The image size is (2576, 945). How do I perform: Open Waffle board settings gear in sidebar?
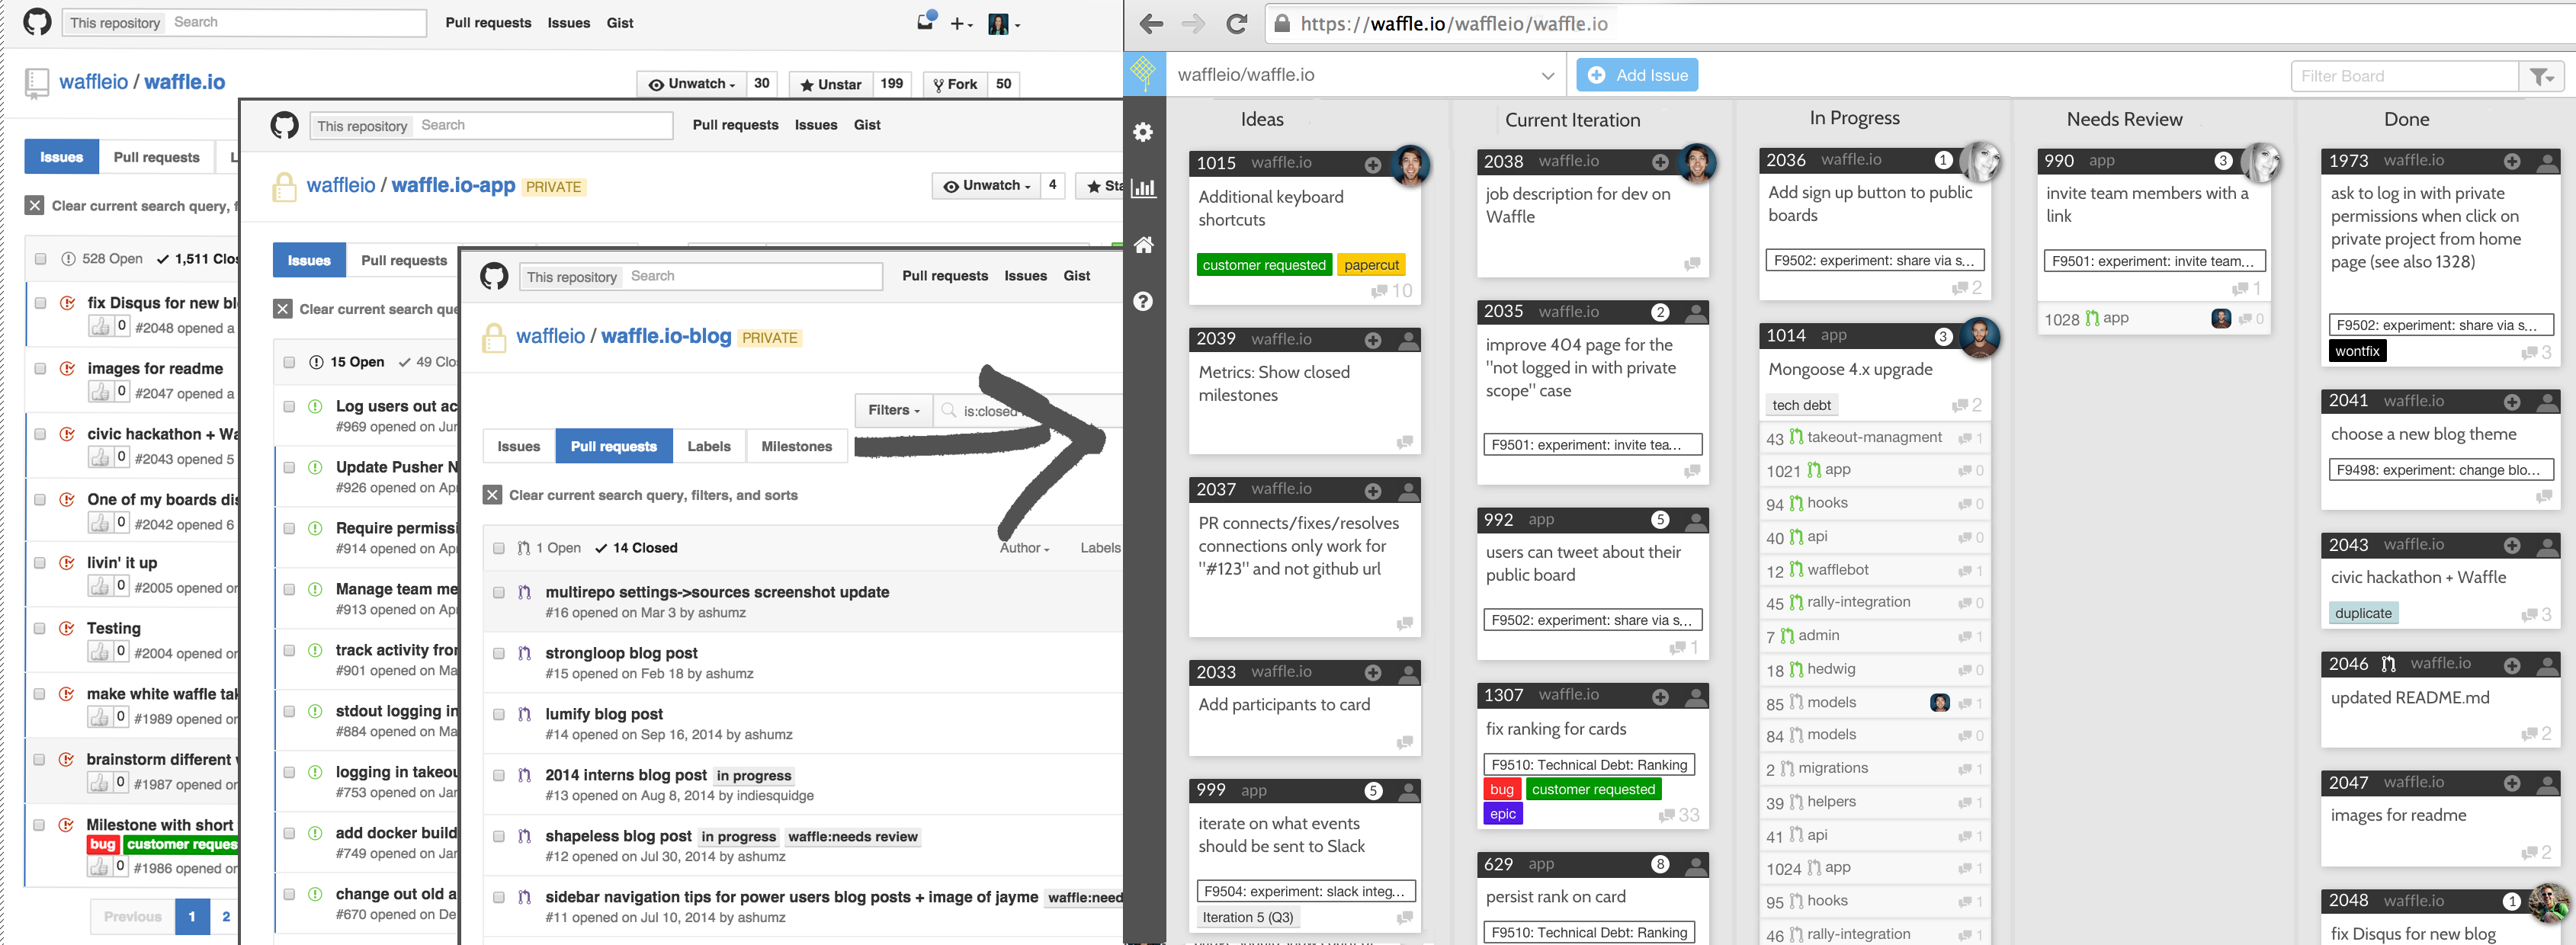(x=1143, y=132)
